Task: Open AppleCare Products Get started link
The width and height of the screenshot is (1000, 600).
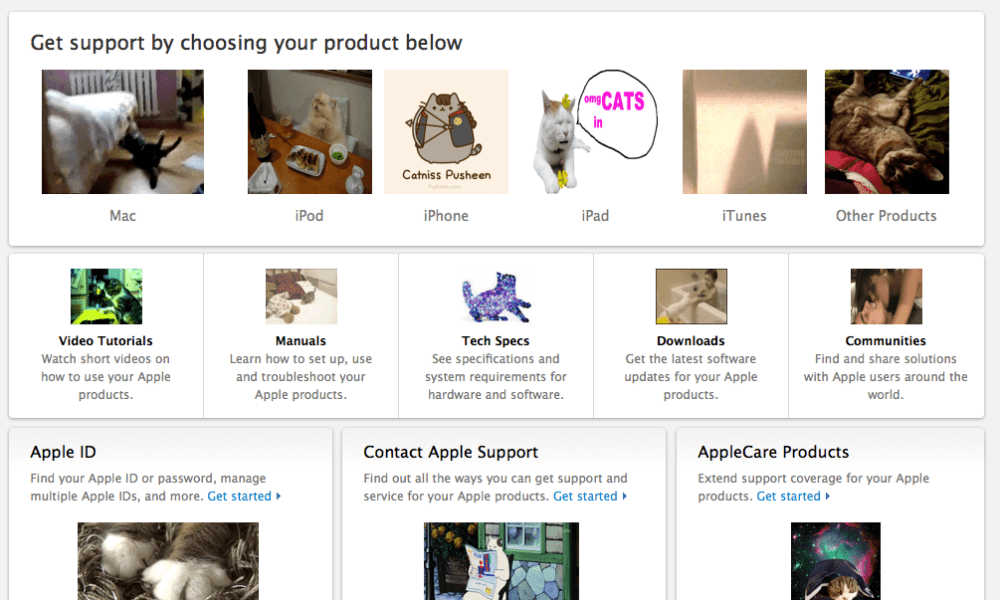Action: click(793, 496)
